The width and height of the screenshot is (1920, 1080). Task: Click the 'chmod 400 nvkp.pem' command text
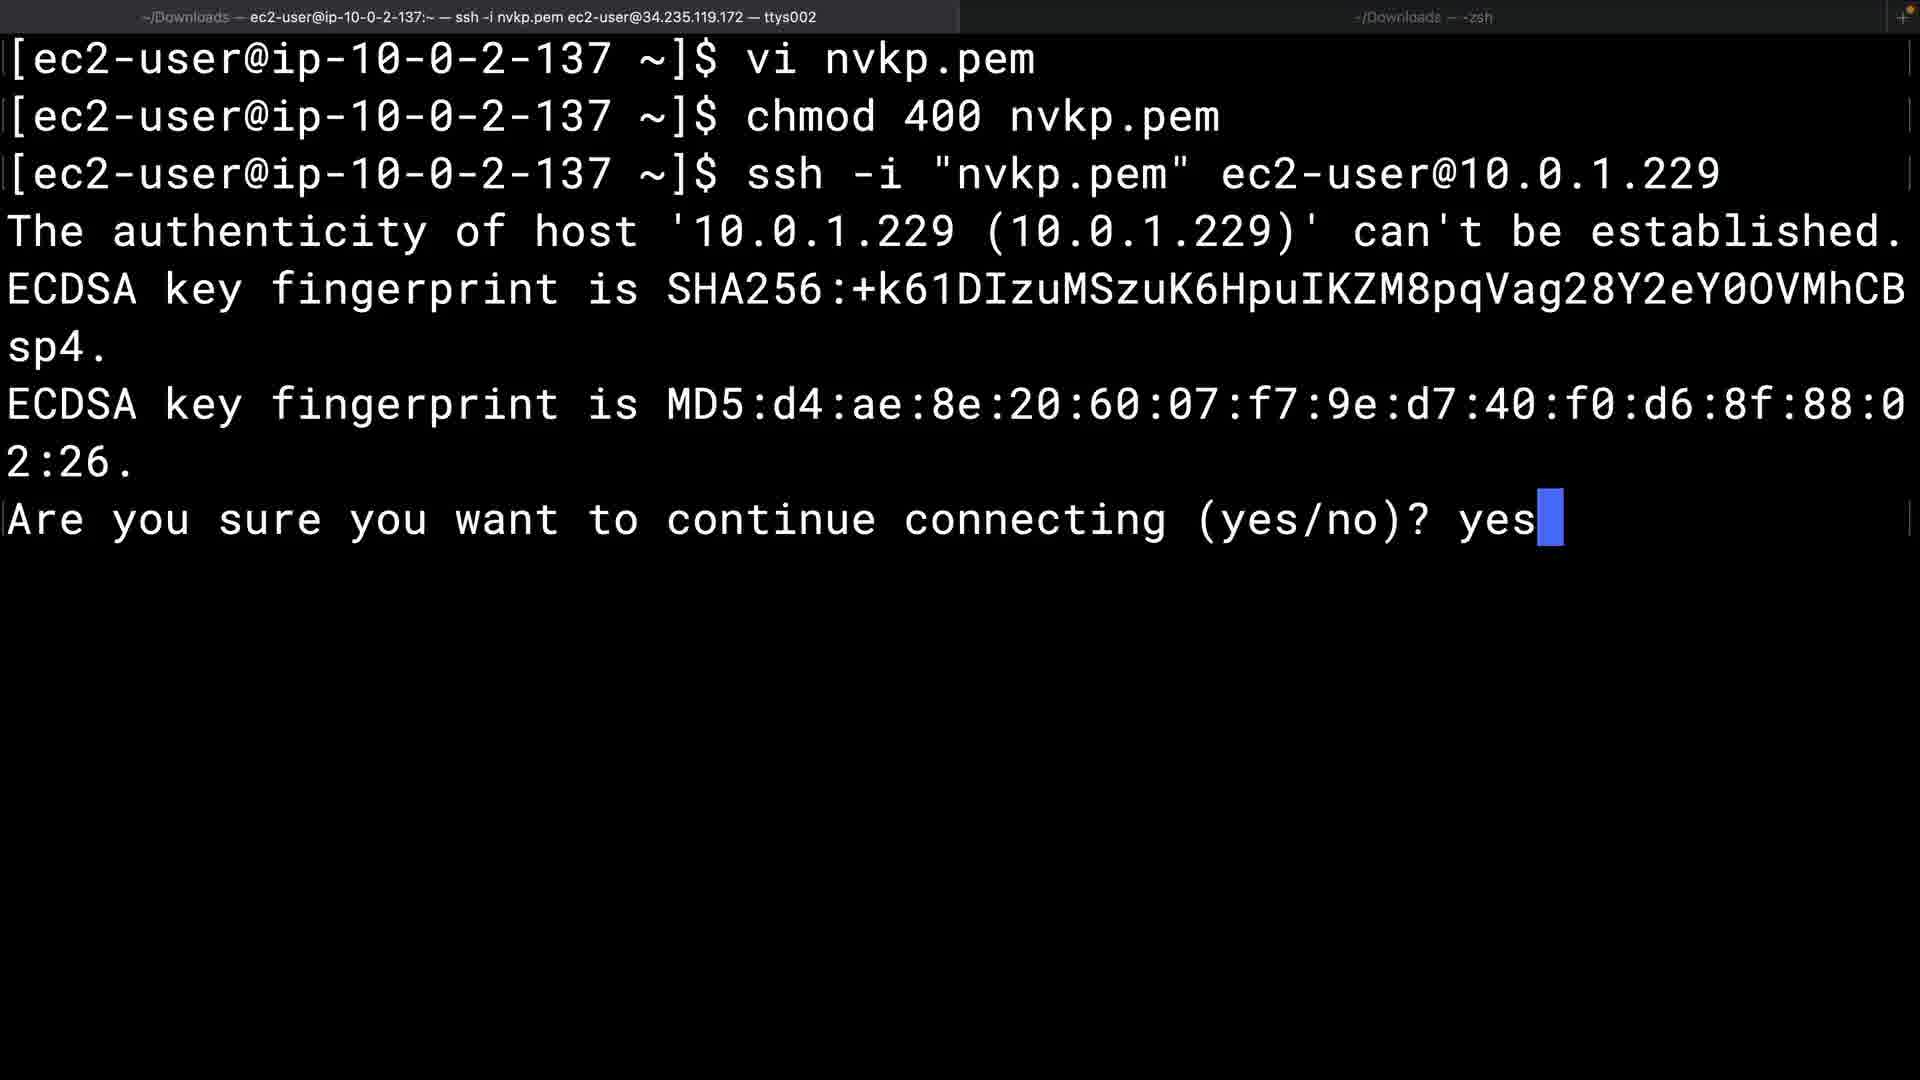point(982,117)
